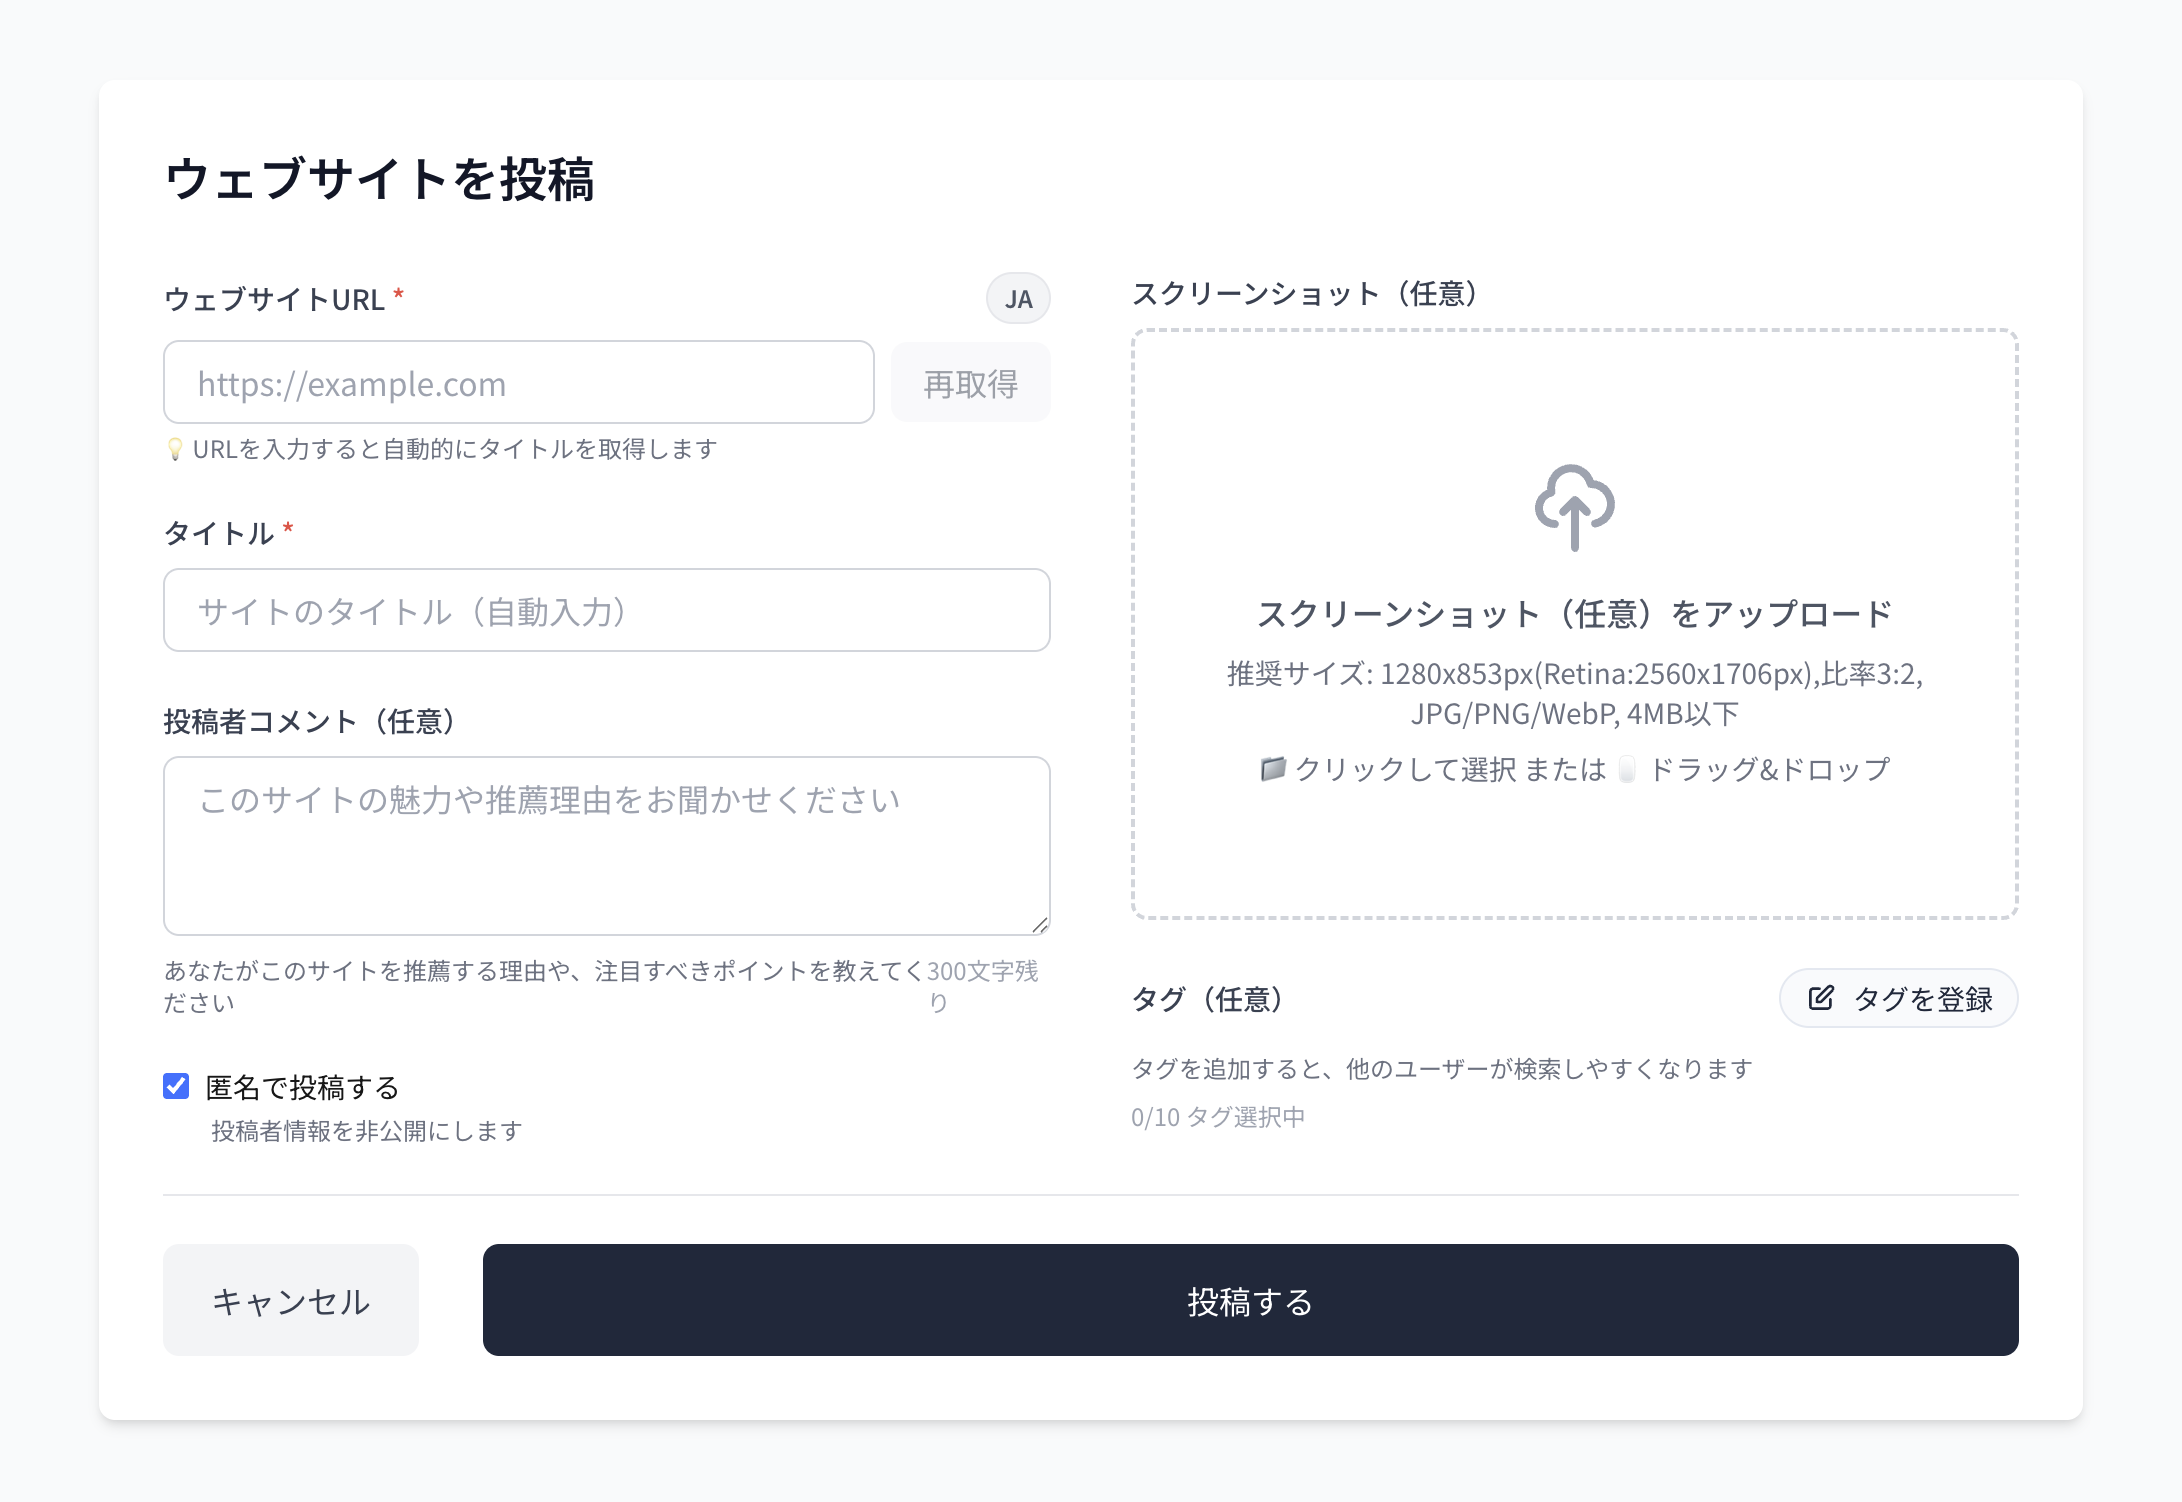The height and width of the screenshot is (1502, 2182).
Task: Click the 再取得 button
Action: click(970, 382)
